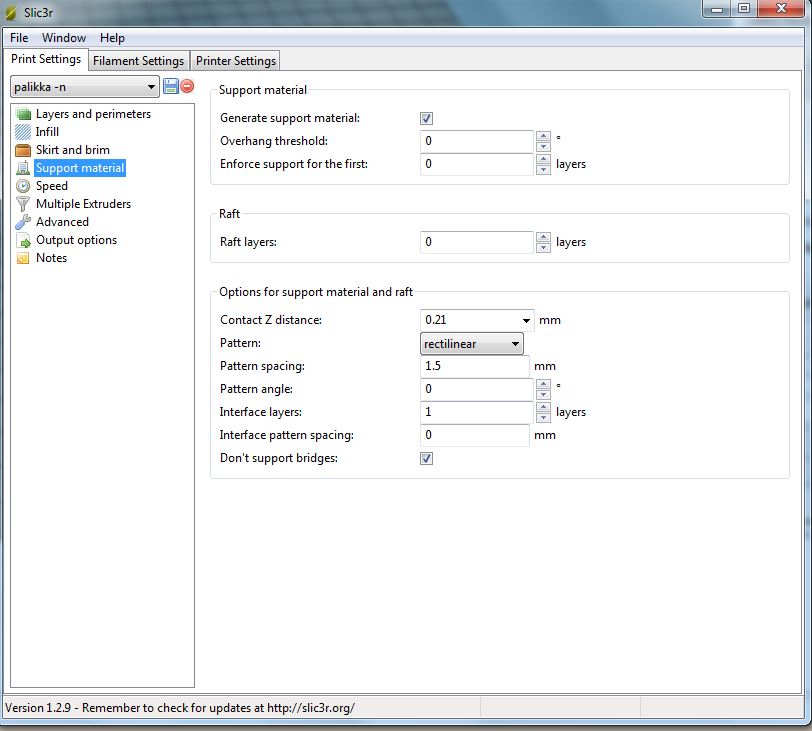Click the Advanced wrench icon
Image resolution: width=812 pixels, height=731 pixels.
[23, 222]
